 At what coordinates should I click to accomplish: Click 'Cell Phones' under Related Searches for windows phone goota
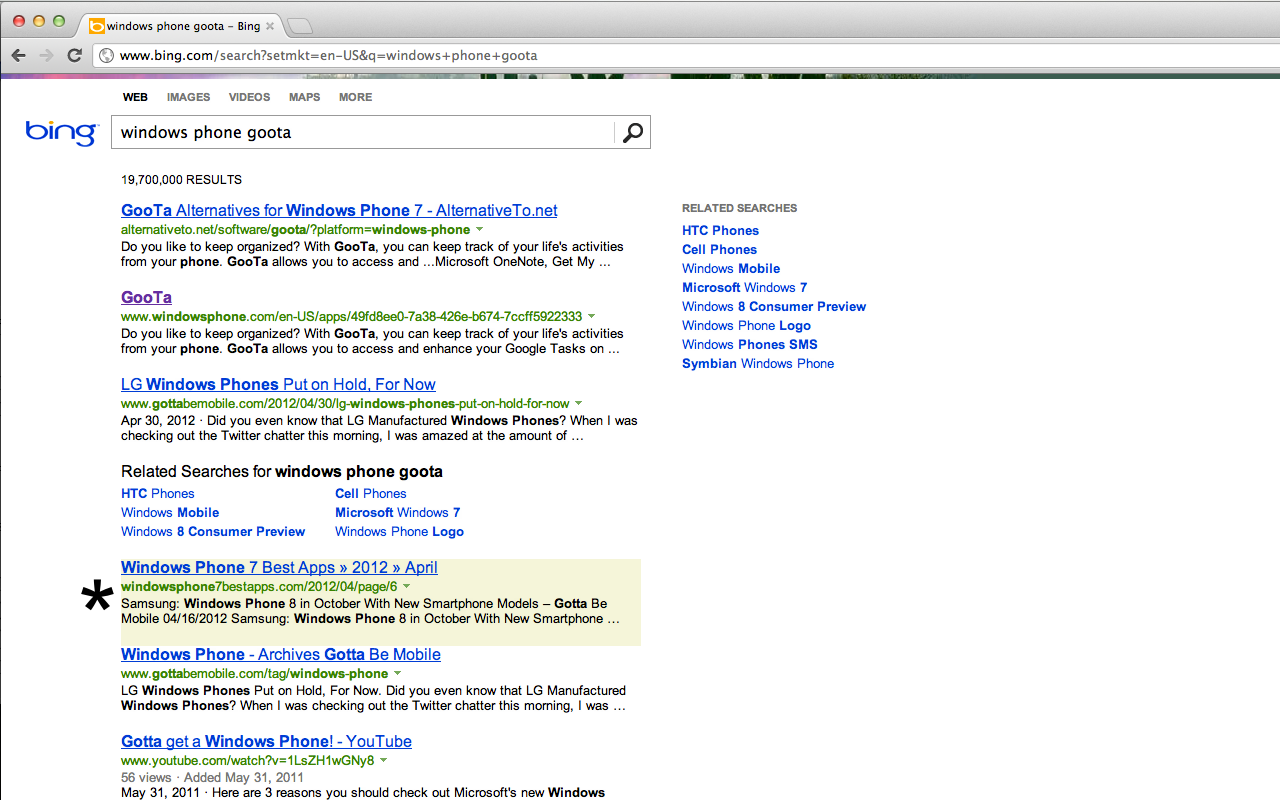coord(371,493)
